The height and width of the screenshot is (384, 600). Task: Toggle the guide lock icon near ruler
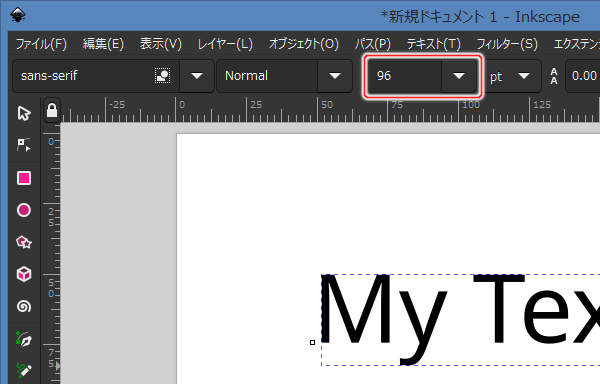(52, 111)
